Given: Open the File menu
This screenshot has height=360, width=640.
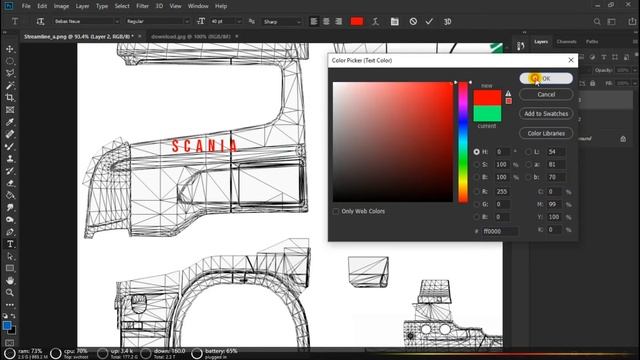Looking at the screenshot, I should tap(26, 6).
